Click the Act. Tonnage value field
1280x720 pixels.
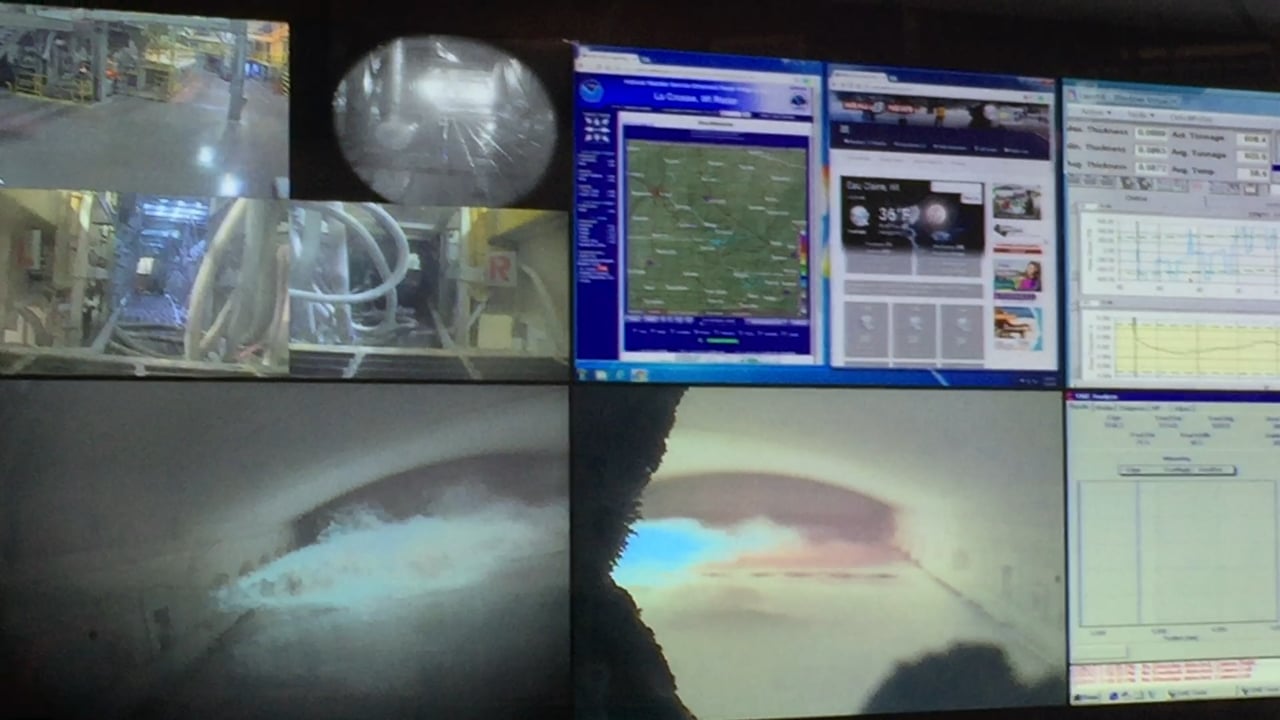point(1254,140)
